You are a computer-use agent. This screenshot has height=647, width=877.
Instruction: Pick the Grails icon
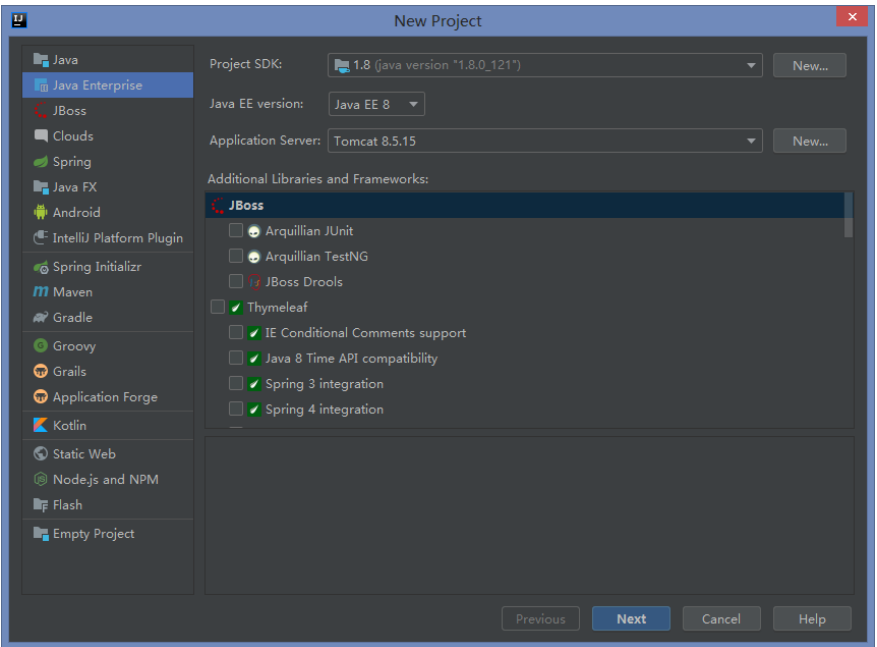tap(41, 371)
